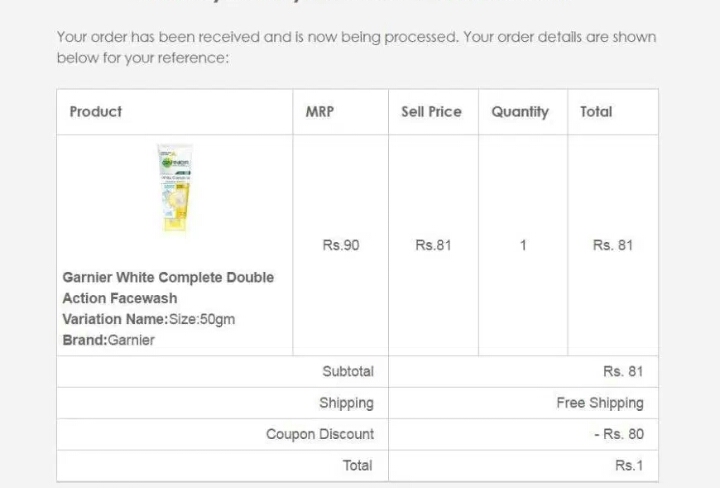
Task: Click the Quantity column header
Action: 520,112
